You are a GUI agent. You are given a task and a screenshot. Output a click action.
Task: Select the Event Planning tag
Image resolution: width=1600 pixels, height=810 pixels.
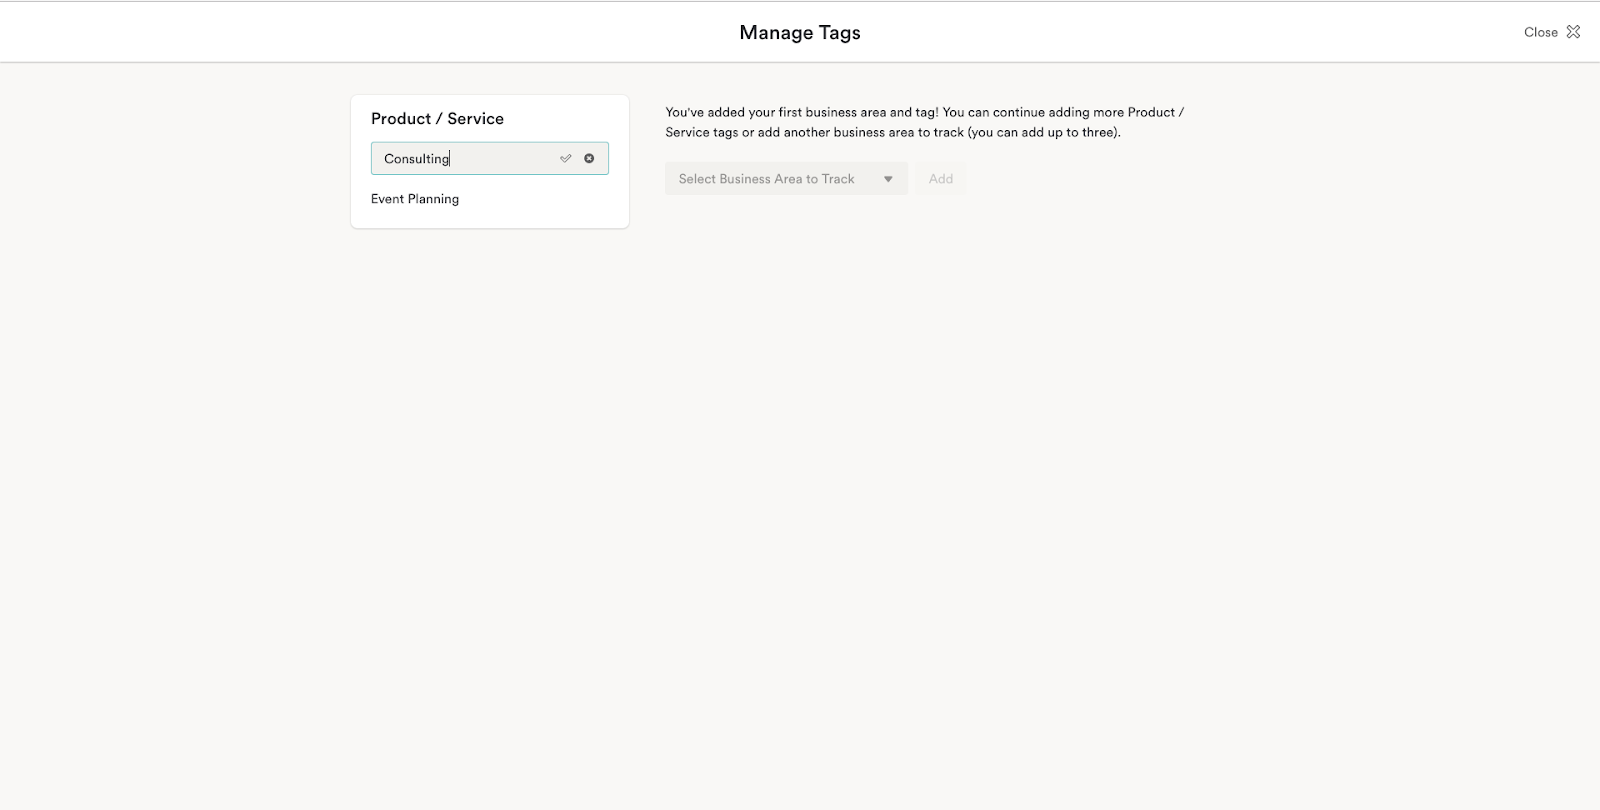click(x=415, y=199)
